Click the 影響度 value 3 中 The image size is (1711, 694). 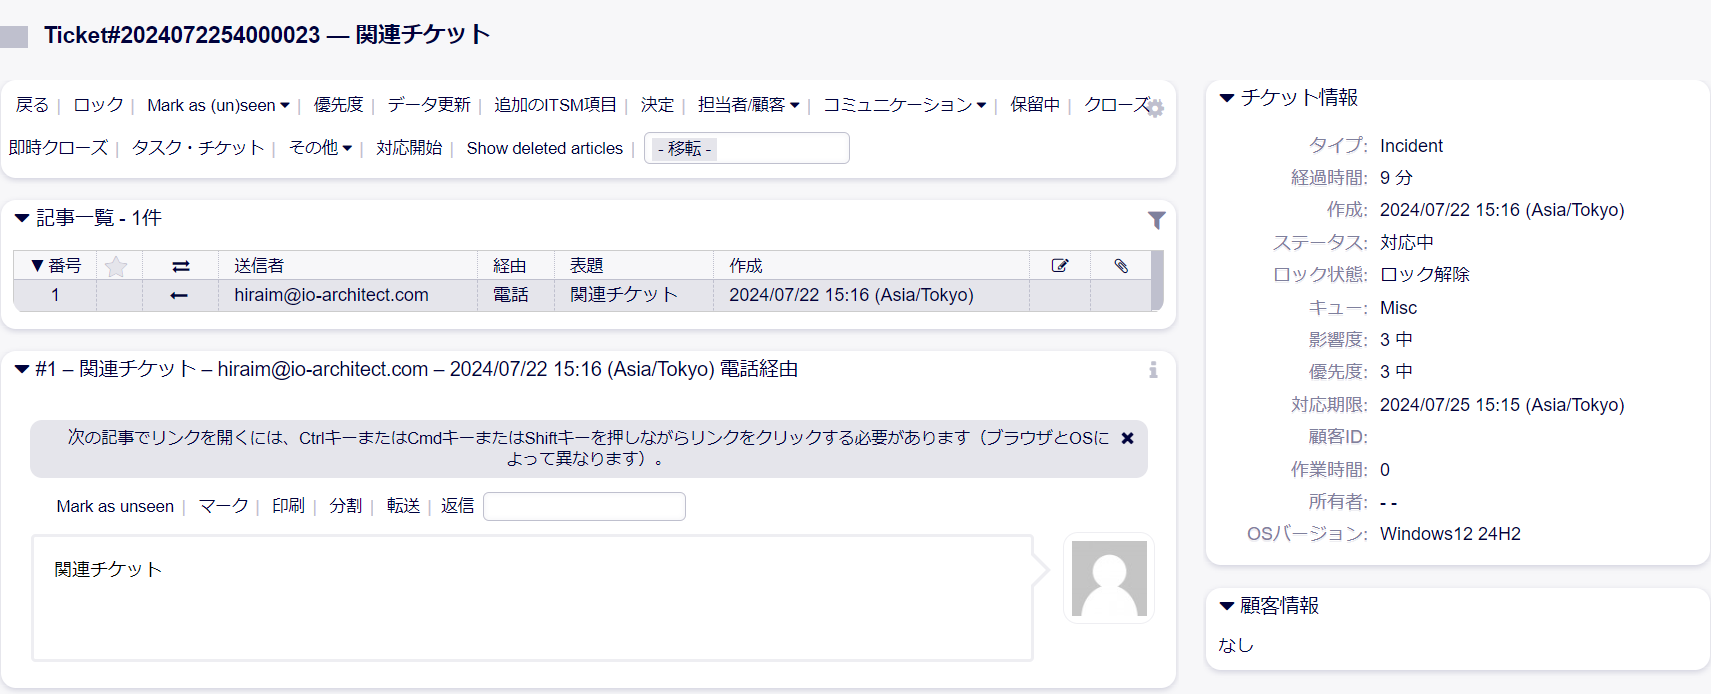(x=1396, y=340)
